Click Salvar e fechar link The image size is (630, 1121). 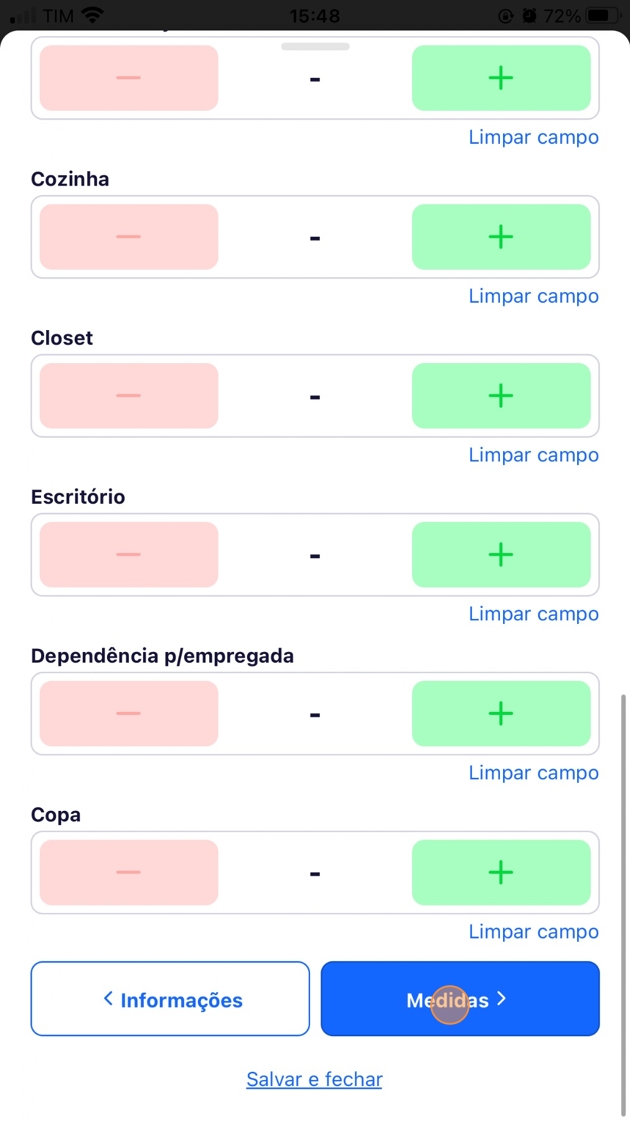pos(314,1079)
